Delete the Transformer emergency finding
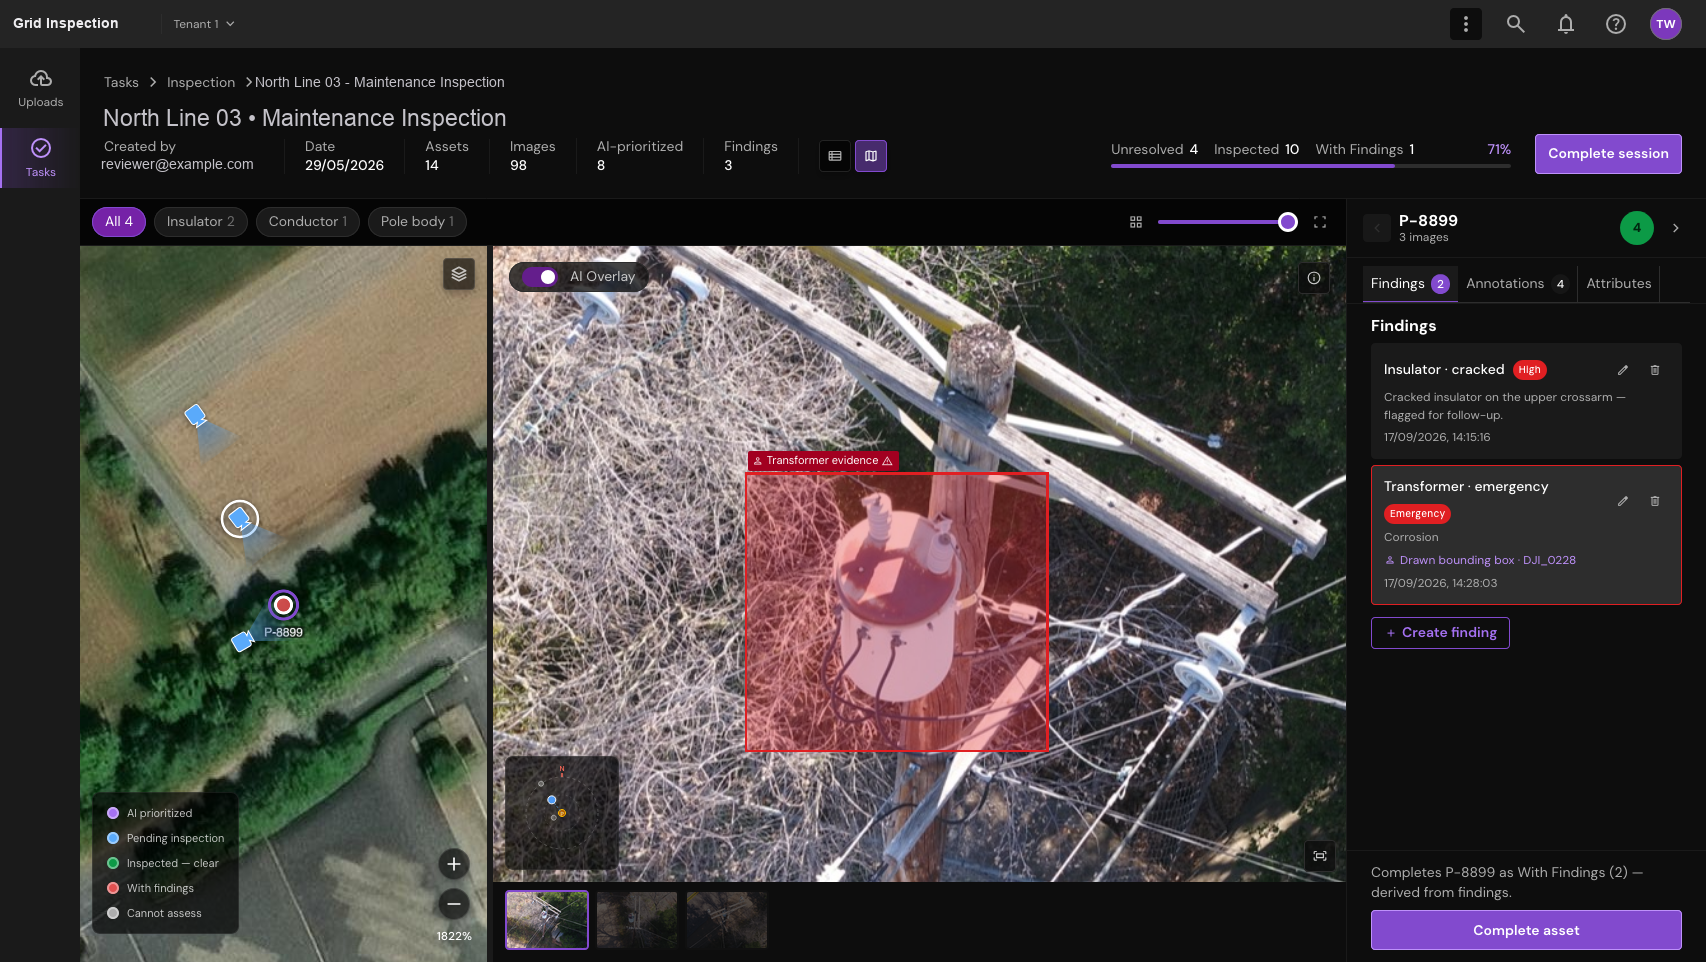Screen dimensions: 1706x962 coord(1655,501)
